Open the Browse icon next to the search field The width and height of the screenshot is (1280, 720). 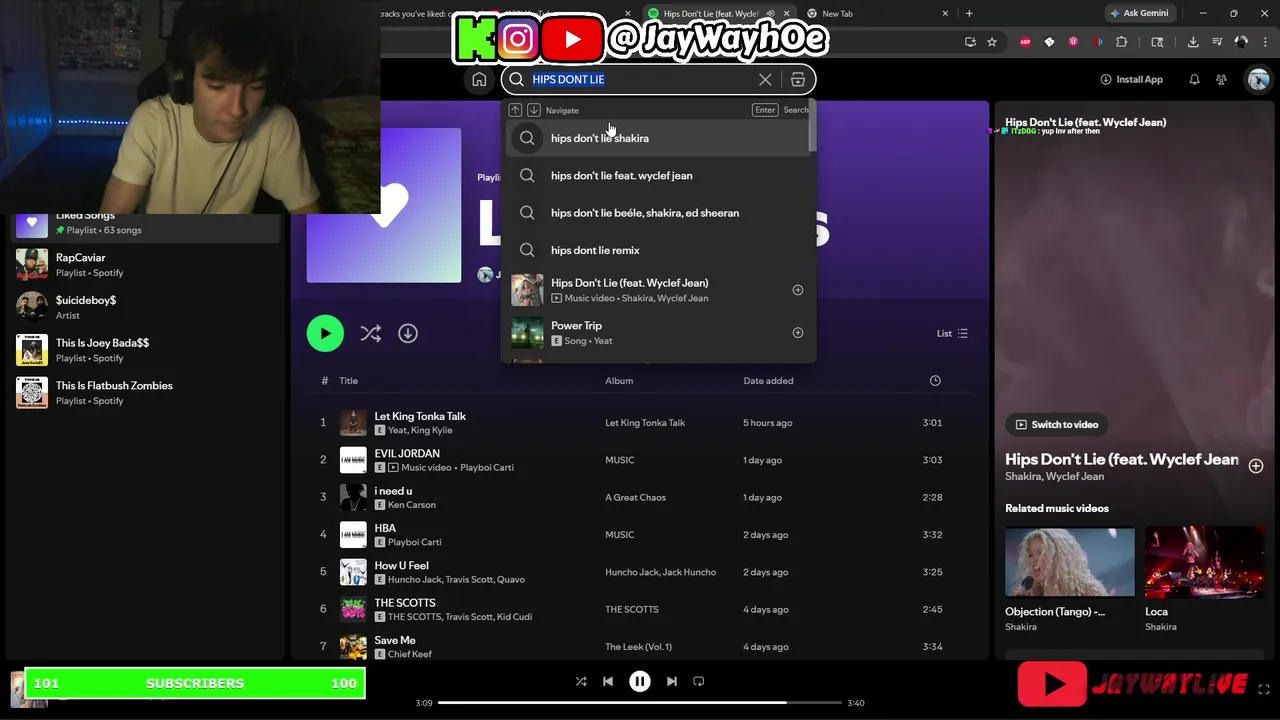(798, 80)
